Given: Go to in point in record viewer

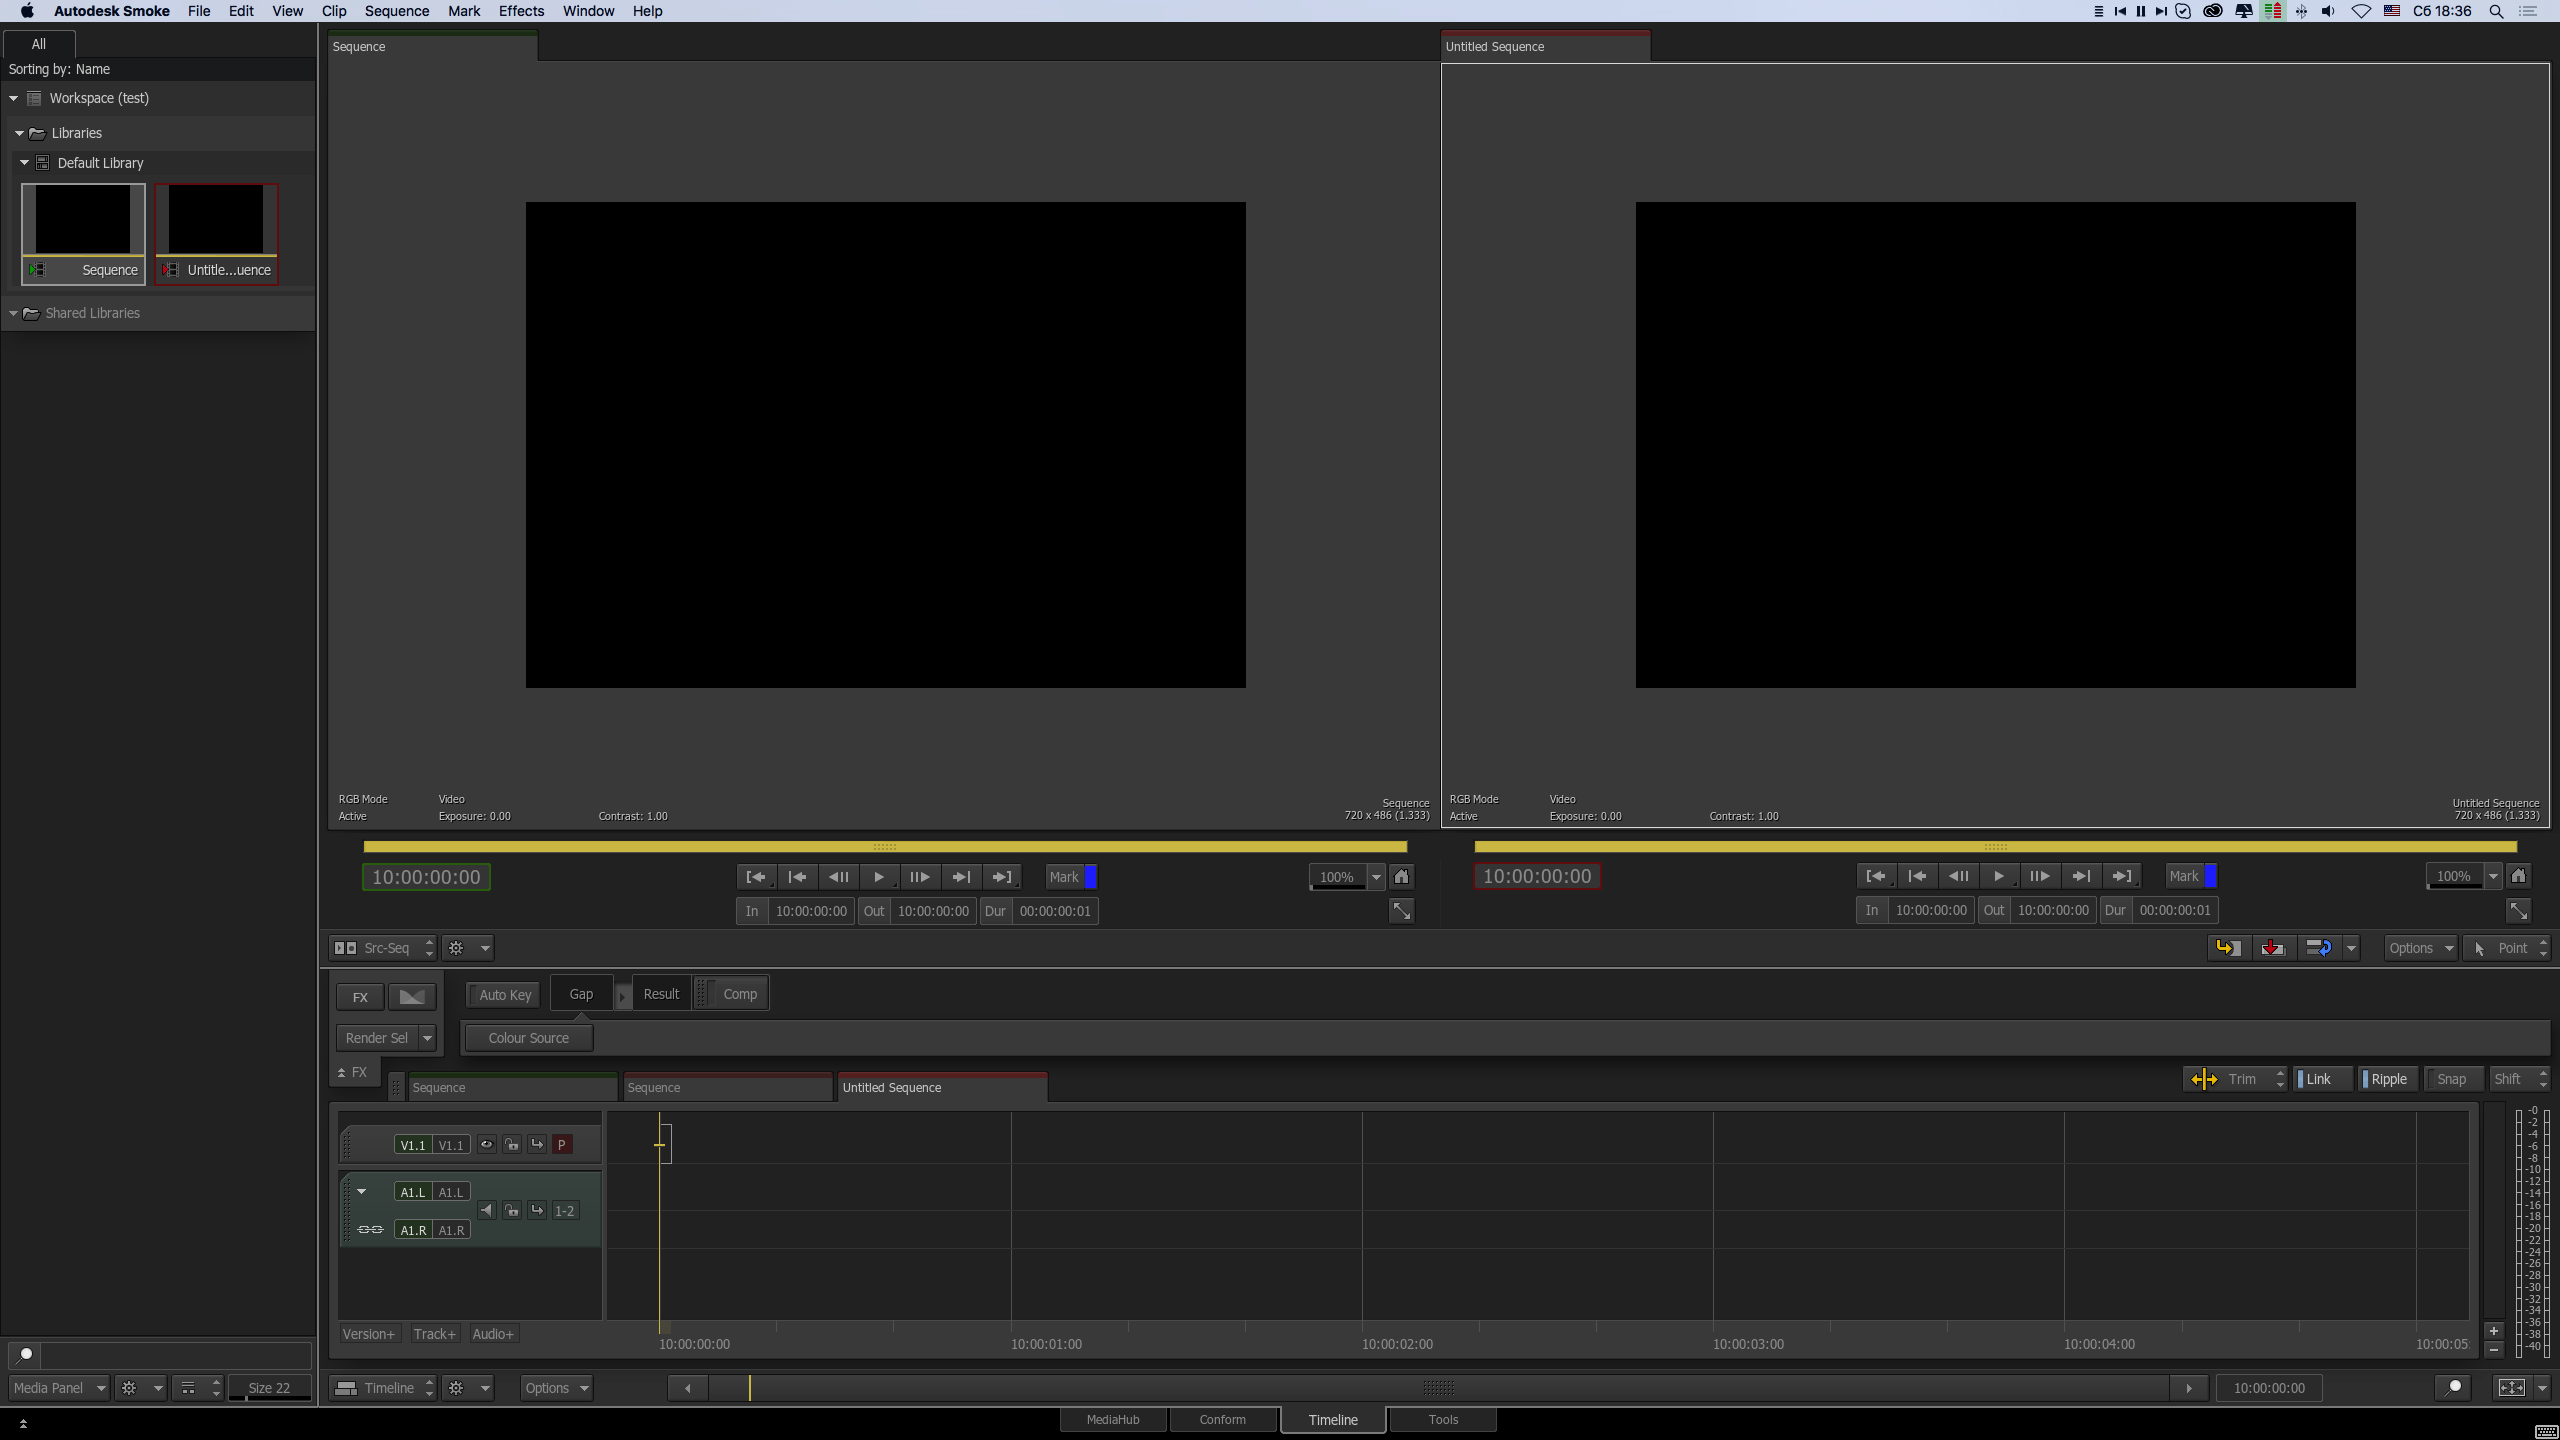Looking at the screenshot, I should click(x=1877, y=876).
